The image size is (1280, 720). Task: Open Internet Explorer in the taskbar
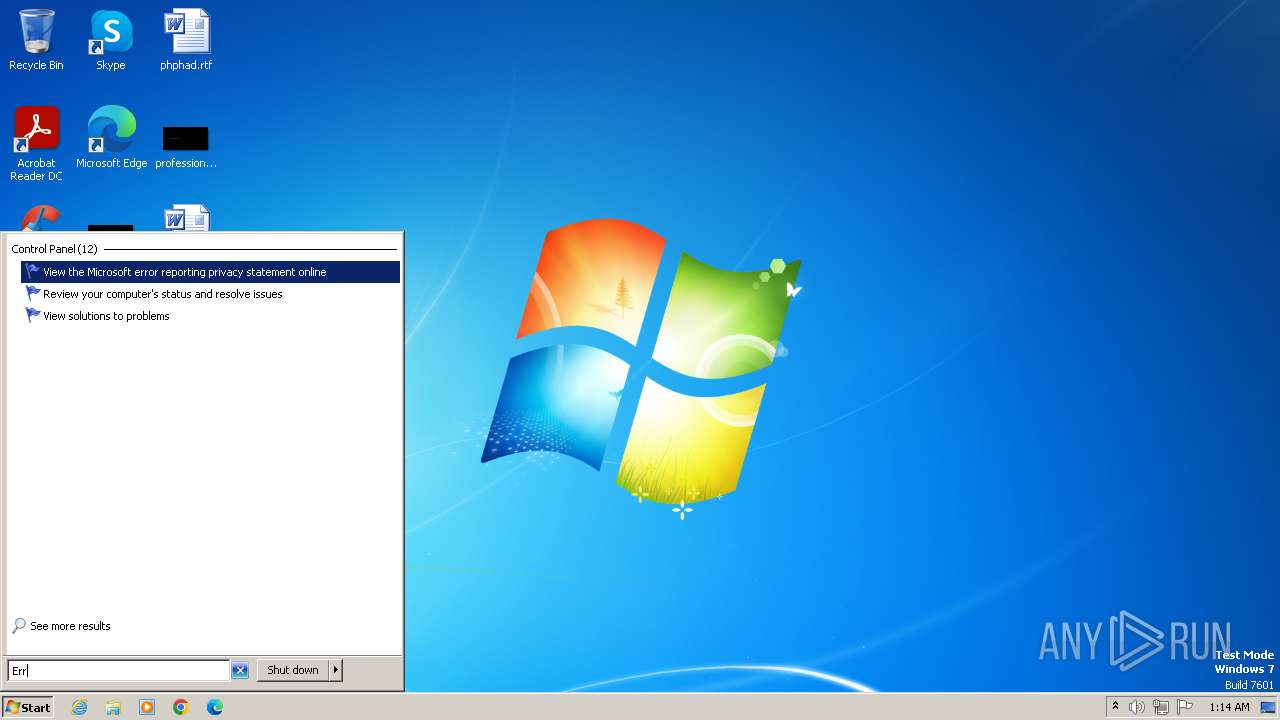(x=79, y=707)
